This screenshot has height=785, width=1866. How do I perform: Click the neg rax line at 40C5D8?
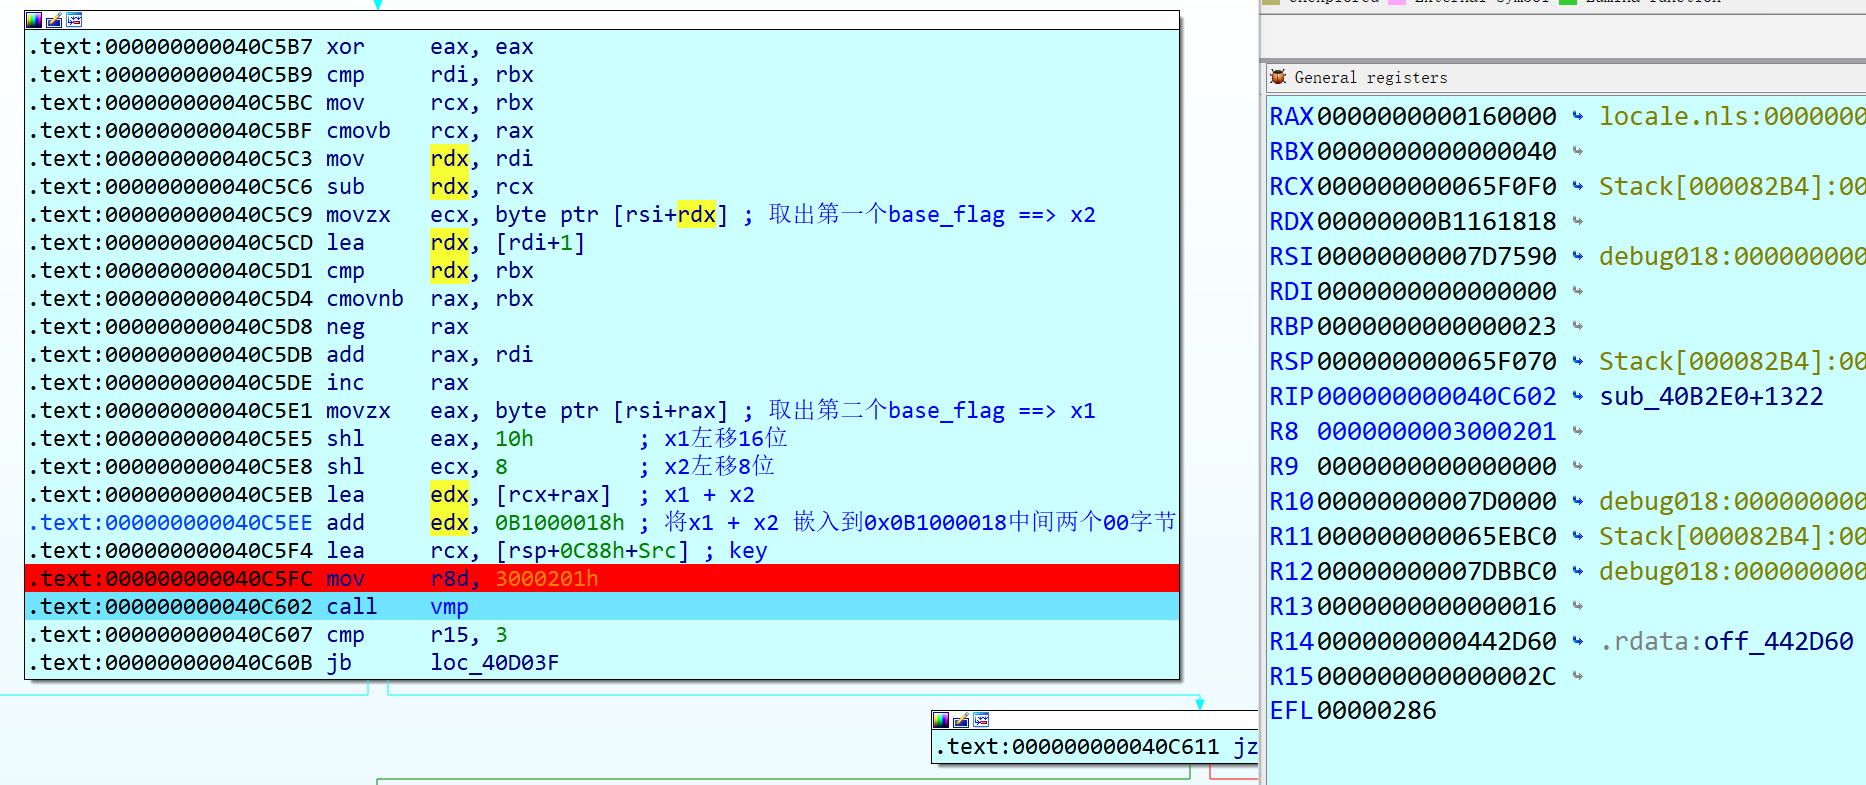click(602, 326)
